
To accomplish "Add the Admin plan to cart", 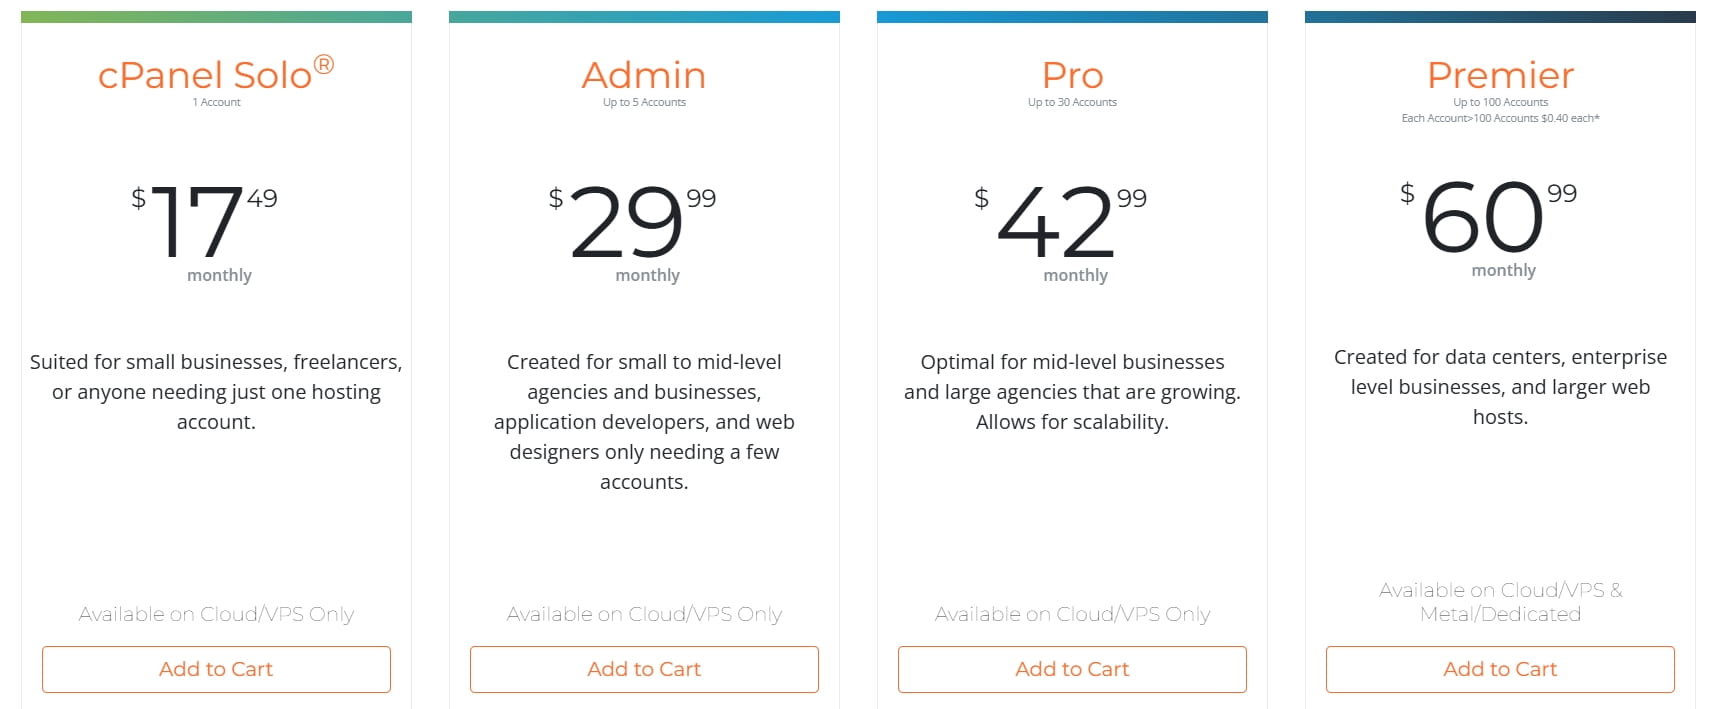I will (x=644, y=669).
